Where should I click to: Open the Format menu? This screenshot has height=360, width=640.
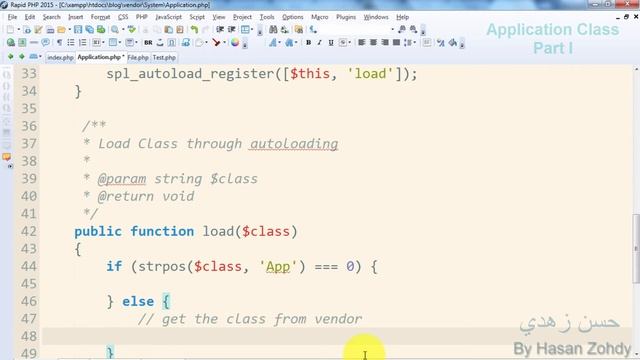pyautogui.click(x=100, y=17)
